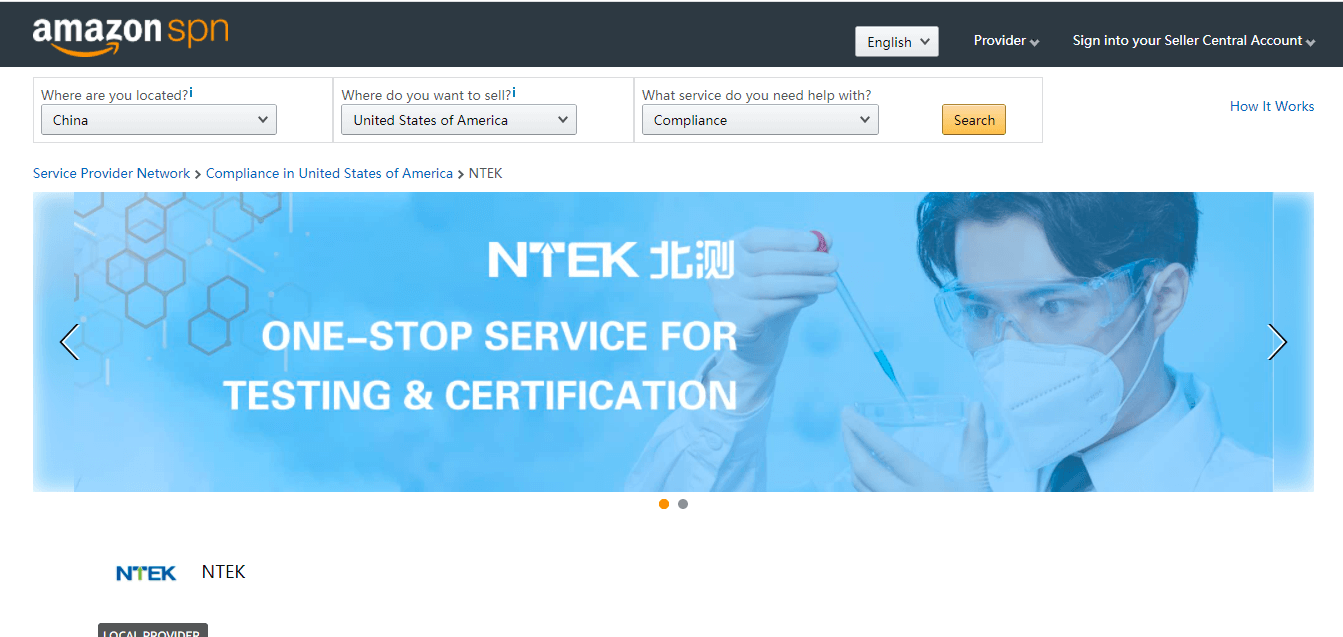
Task: Open the 'United States of America' marketplace dropdown
Action: click(x=458, y=119)
